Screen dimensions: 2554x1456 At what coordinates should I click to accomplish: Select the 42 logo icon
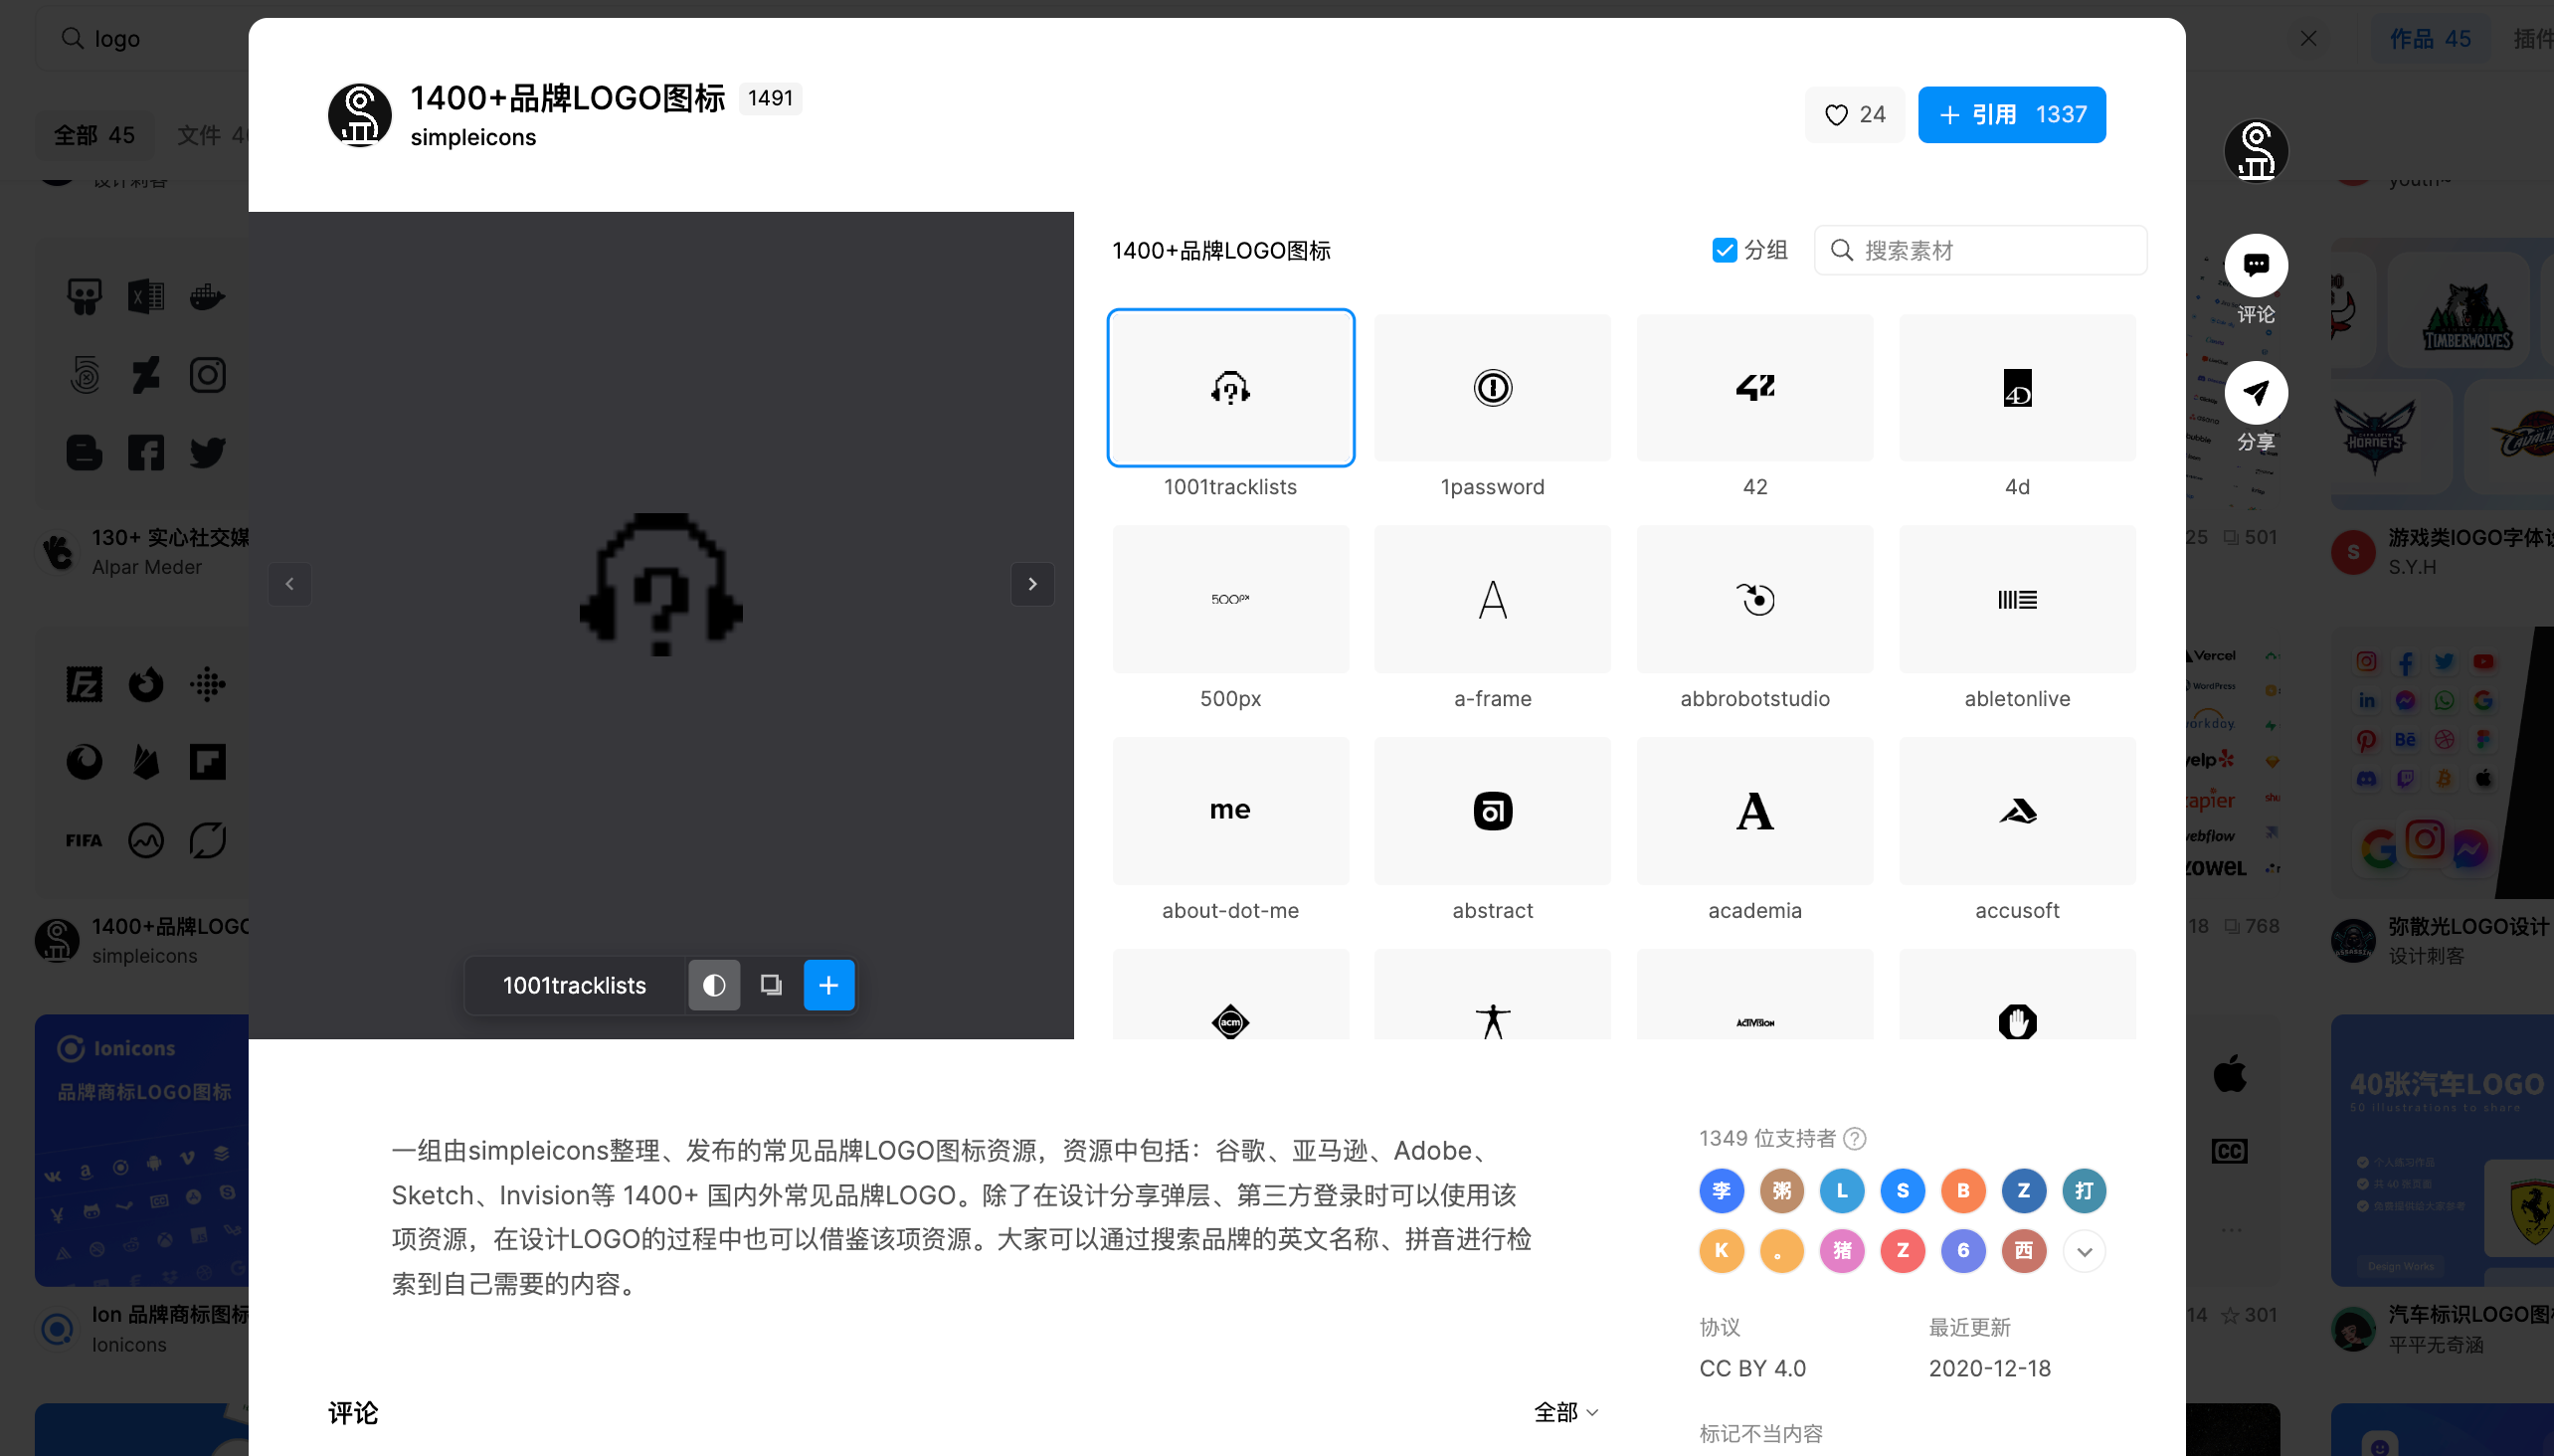click(x=1755, y=387)
